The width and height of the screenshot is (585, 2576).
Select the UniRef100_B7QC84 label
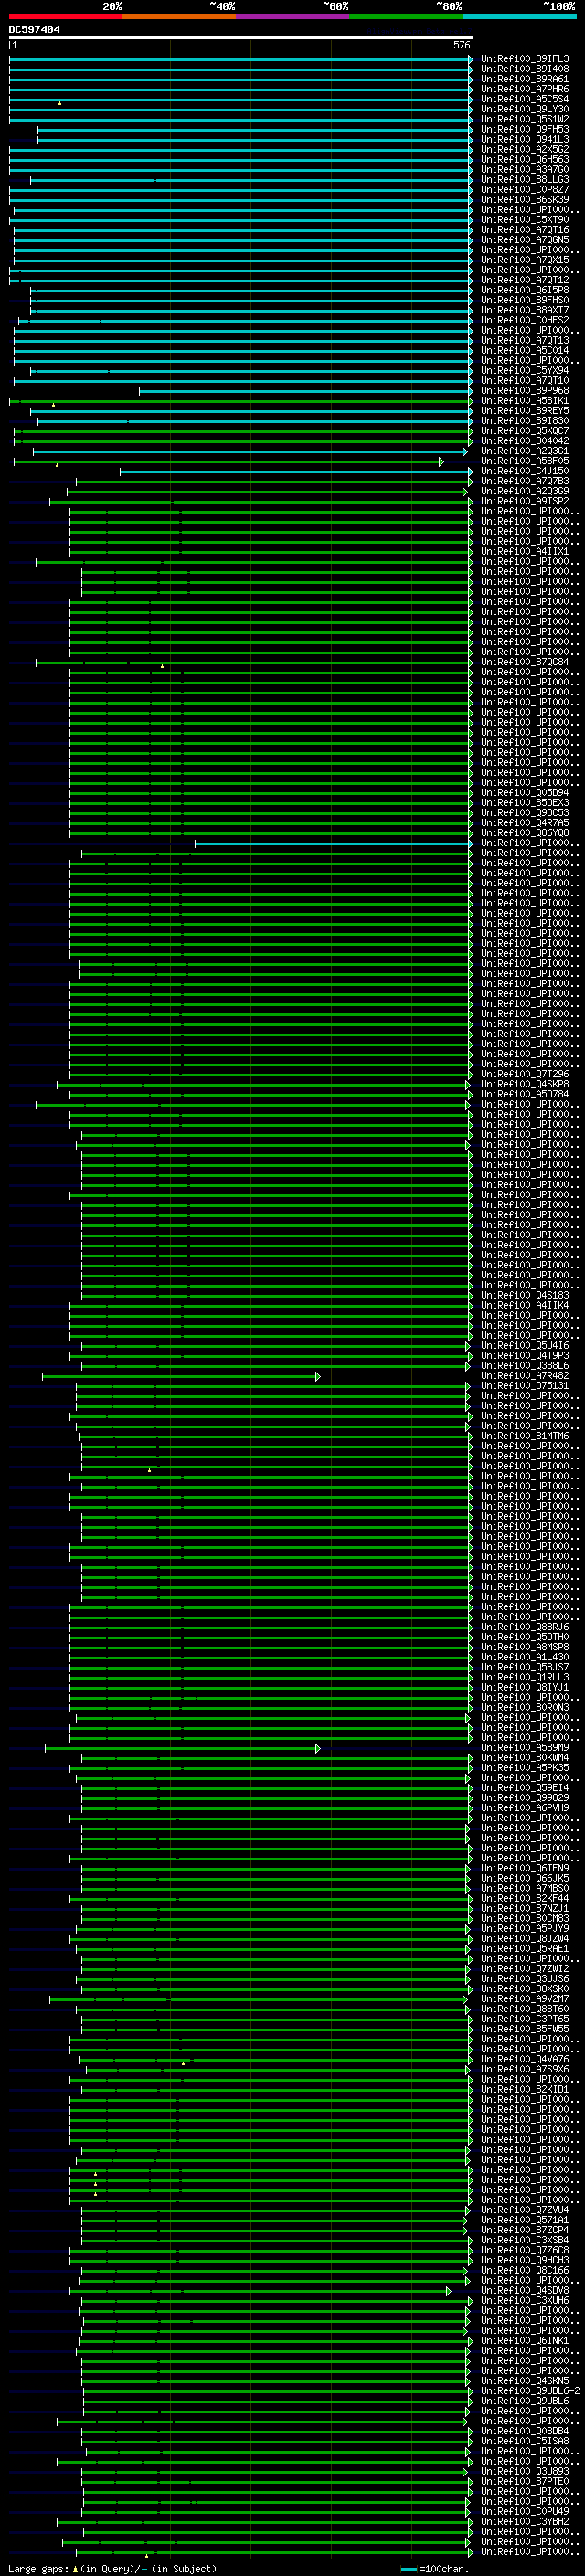point(525,662)
